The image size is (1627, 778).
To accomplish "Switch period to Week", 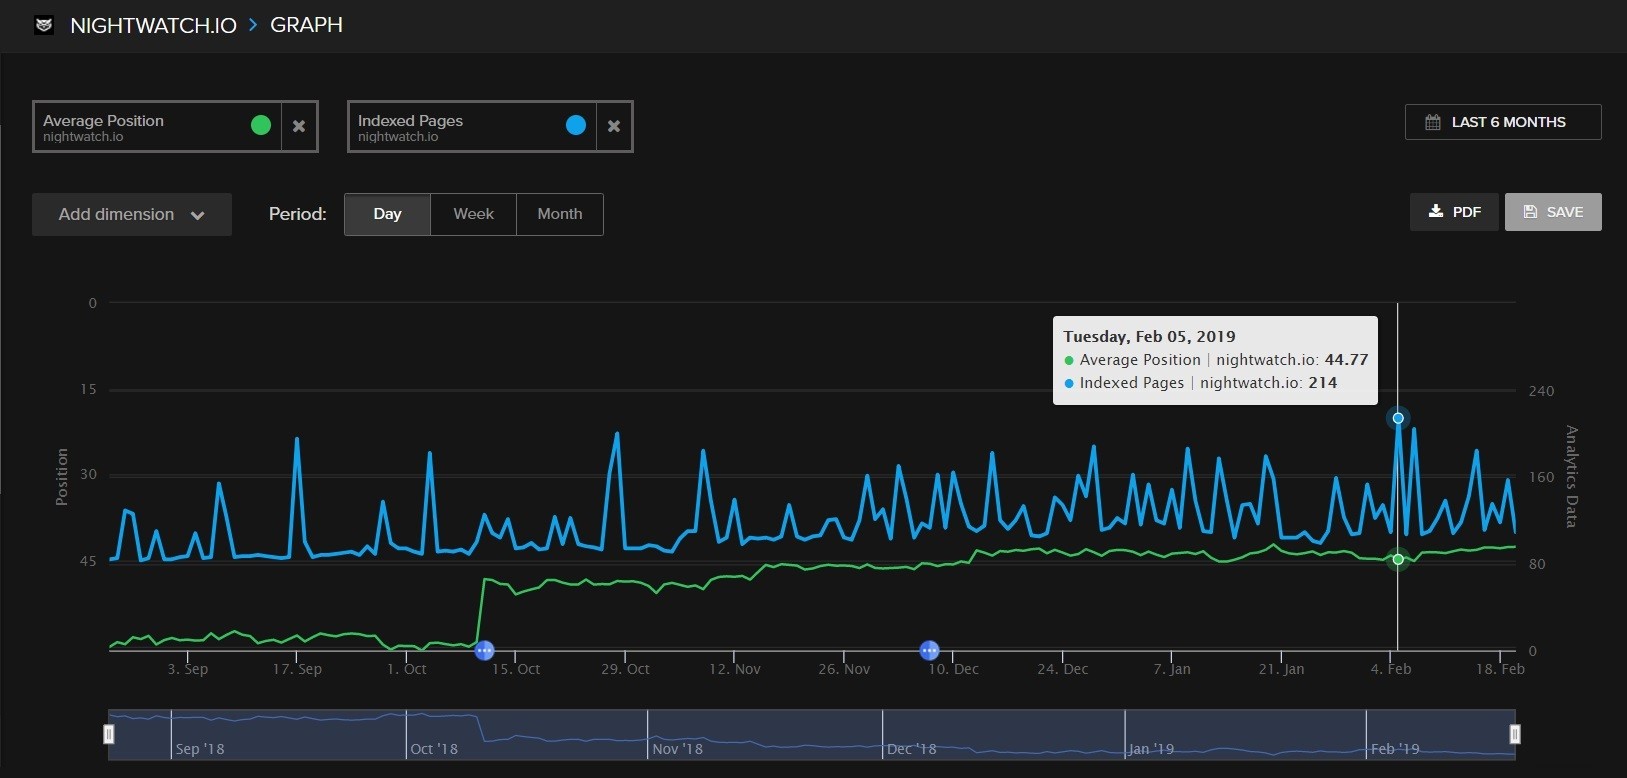I will pos(473,214).
